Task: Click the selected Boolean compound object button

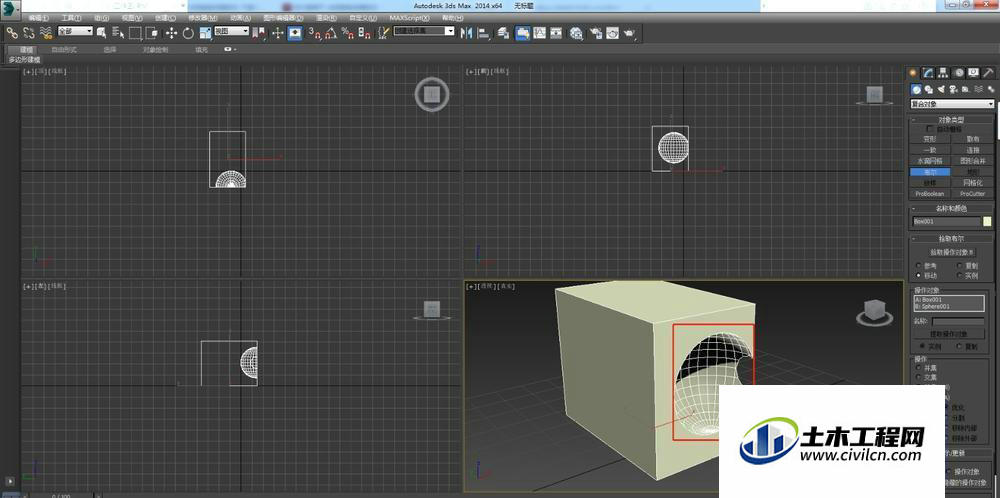Action: click(930, 172)
